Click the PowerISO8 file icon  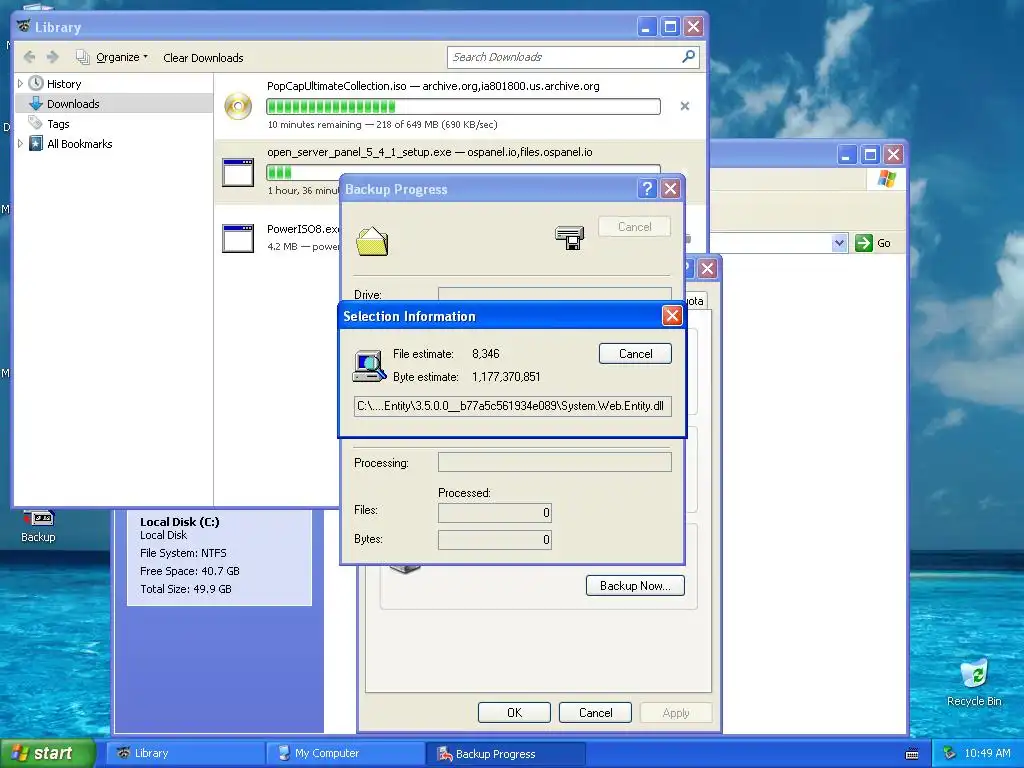coord(238,238)
